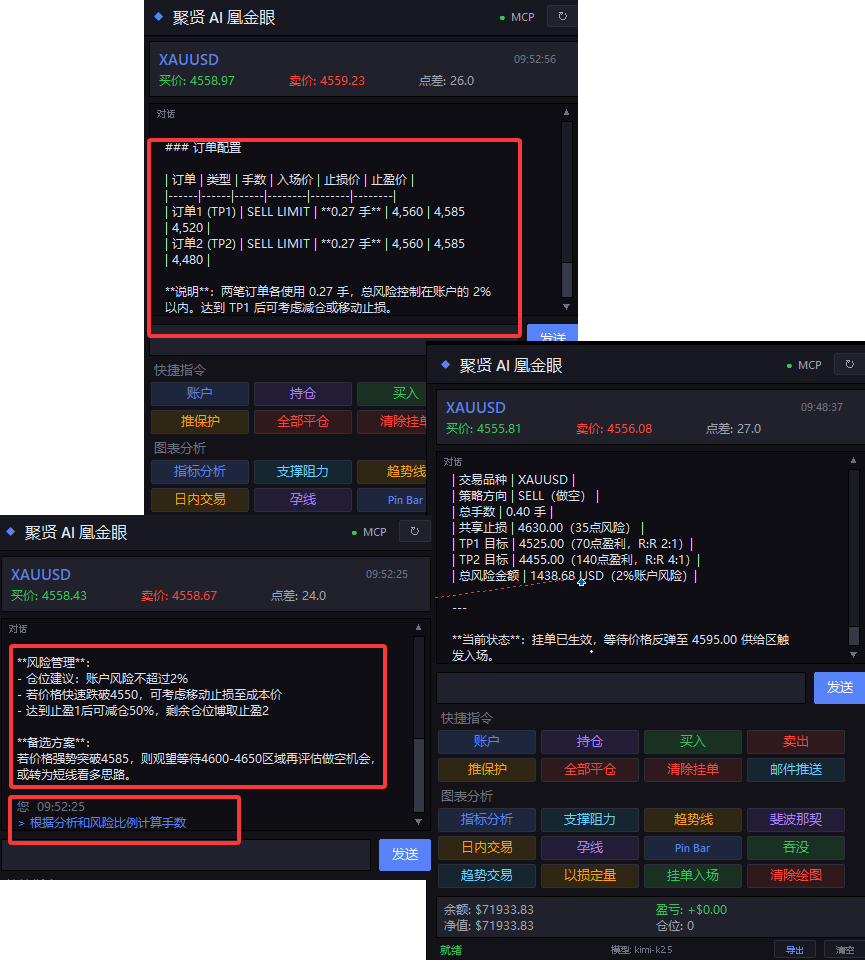Run 支撑阻力 in the 09:48:37 window
This screenshot has height=980, width=865.
590,819
